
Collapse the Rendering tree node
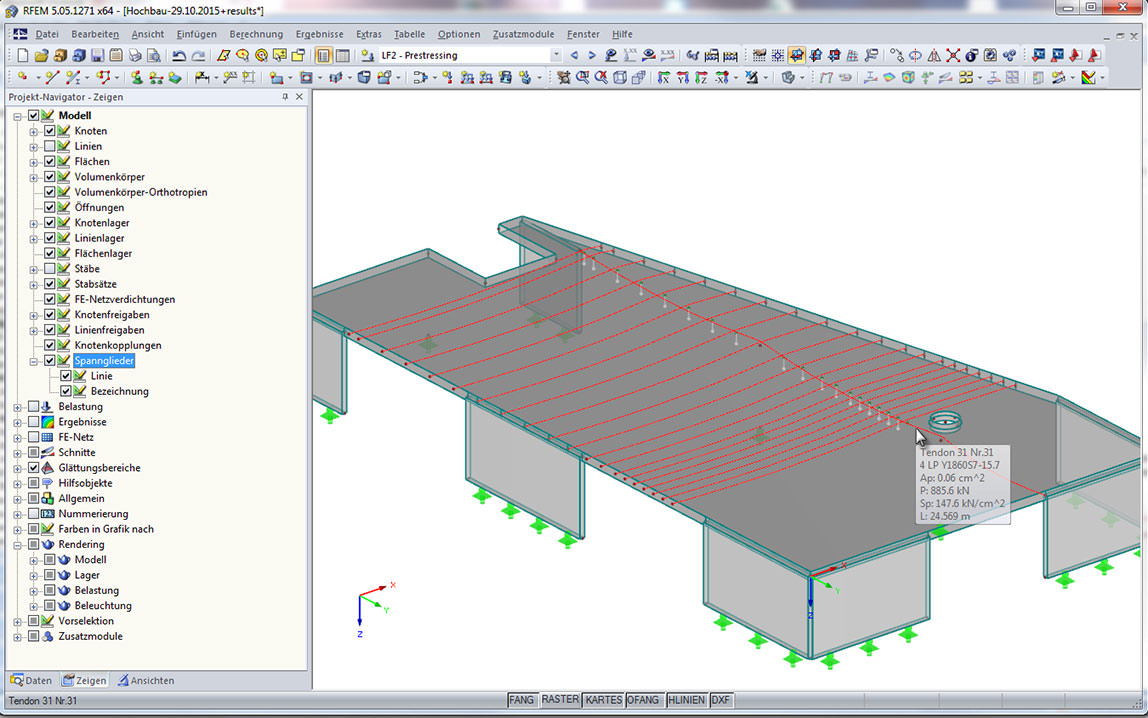pyautogui.click(x=18, y=545)
